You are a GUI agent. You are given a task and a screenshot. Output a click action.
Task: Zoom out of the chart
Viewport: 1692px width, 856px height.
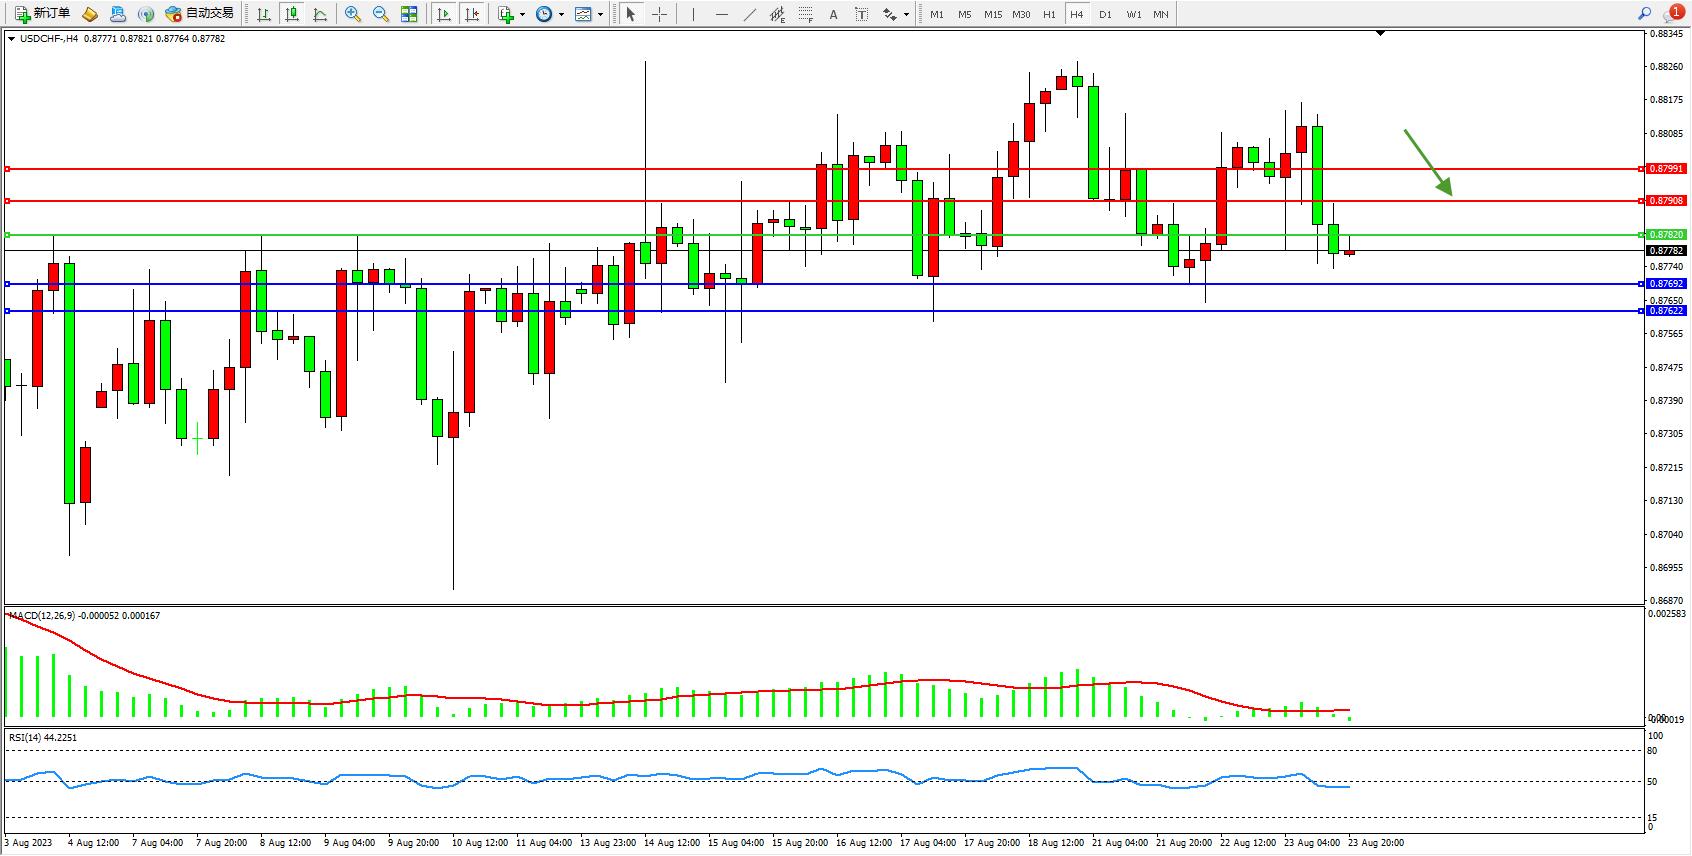coord(381,14)
